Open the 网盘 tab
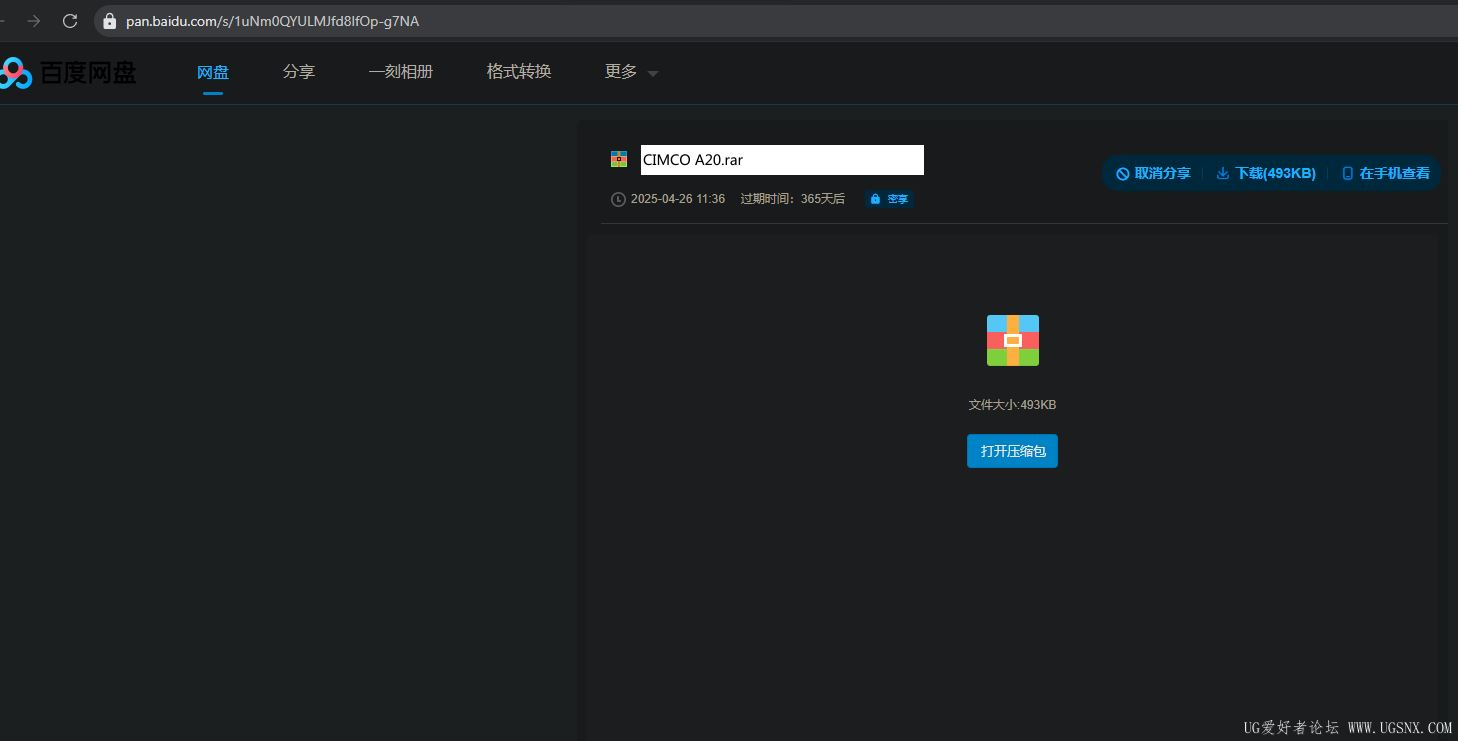Viewport: 1458px width, 741px height. pyautogui.click(x=213, y=72)
